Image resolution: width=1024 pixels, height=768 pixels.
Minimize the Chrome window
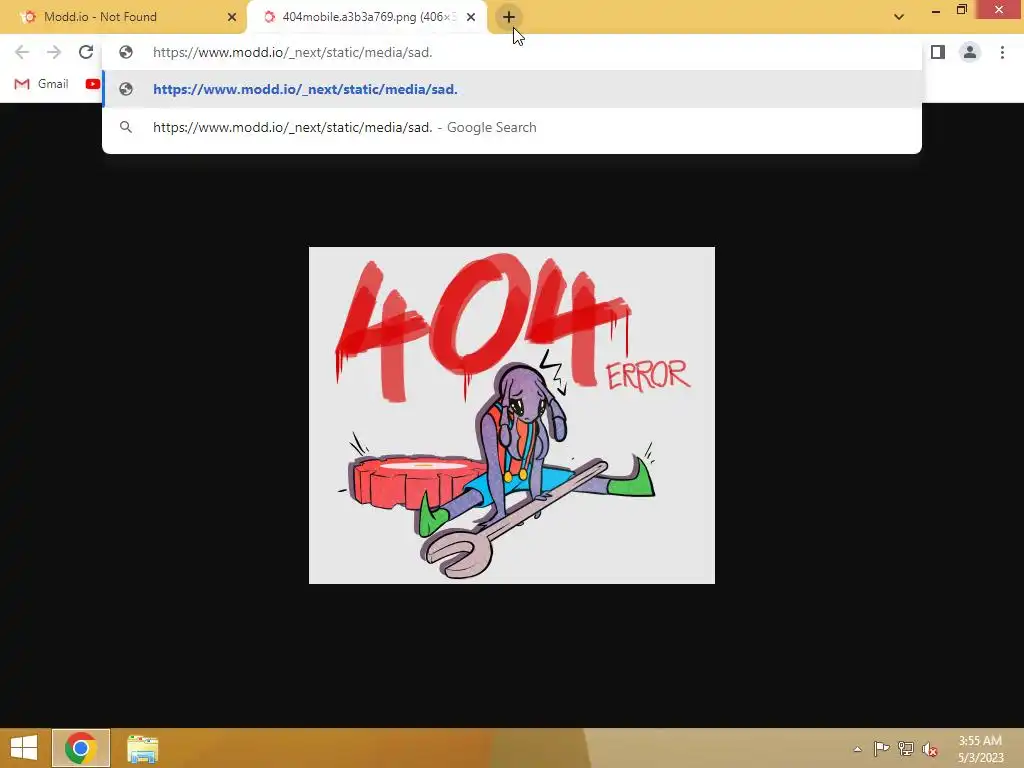(936, 10)
